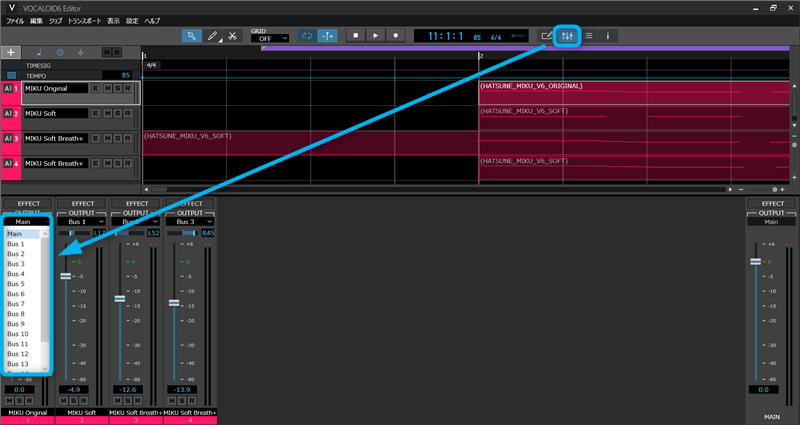Screen dimensions: 800x425
Task: Open the ヘルプ menu
Action: tap(152, 21)
